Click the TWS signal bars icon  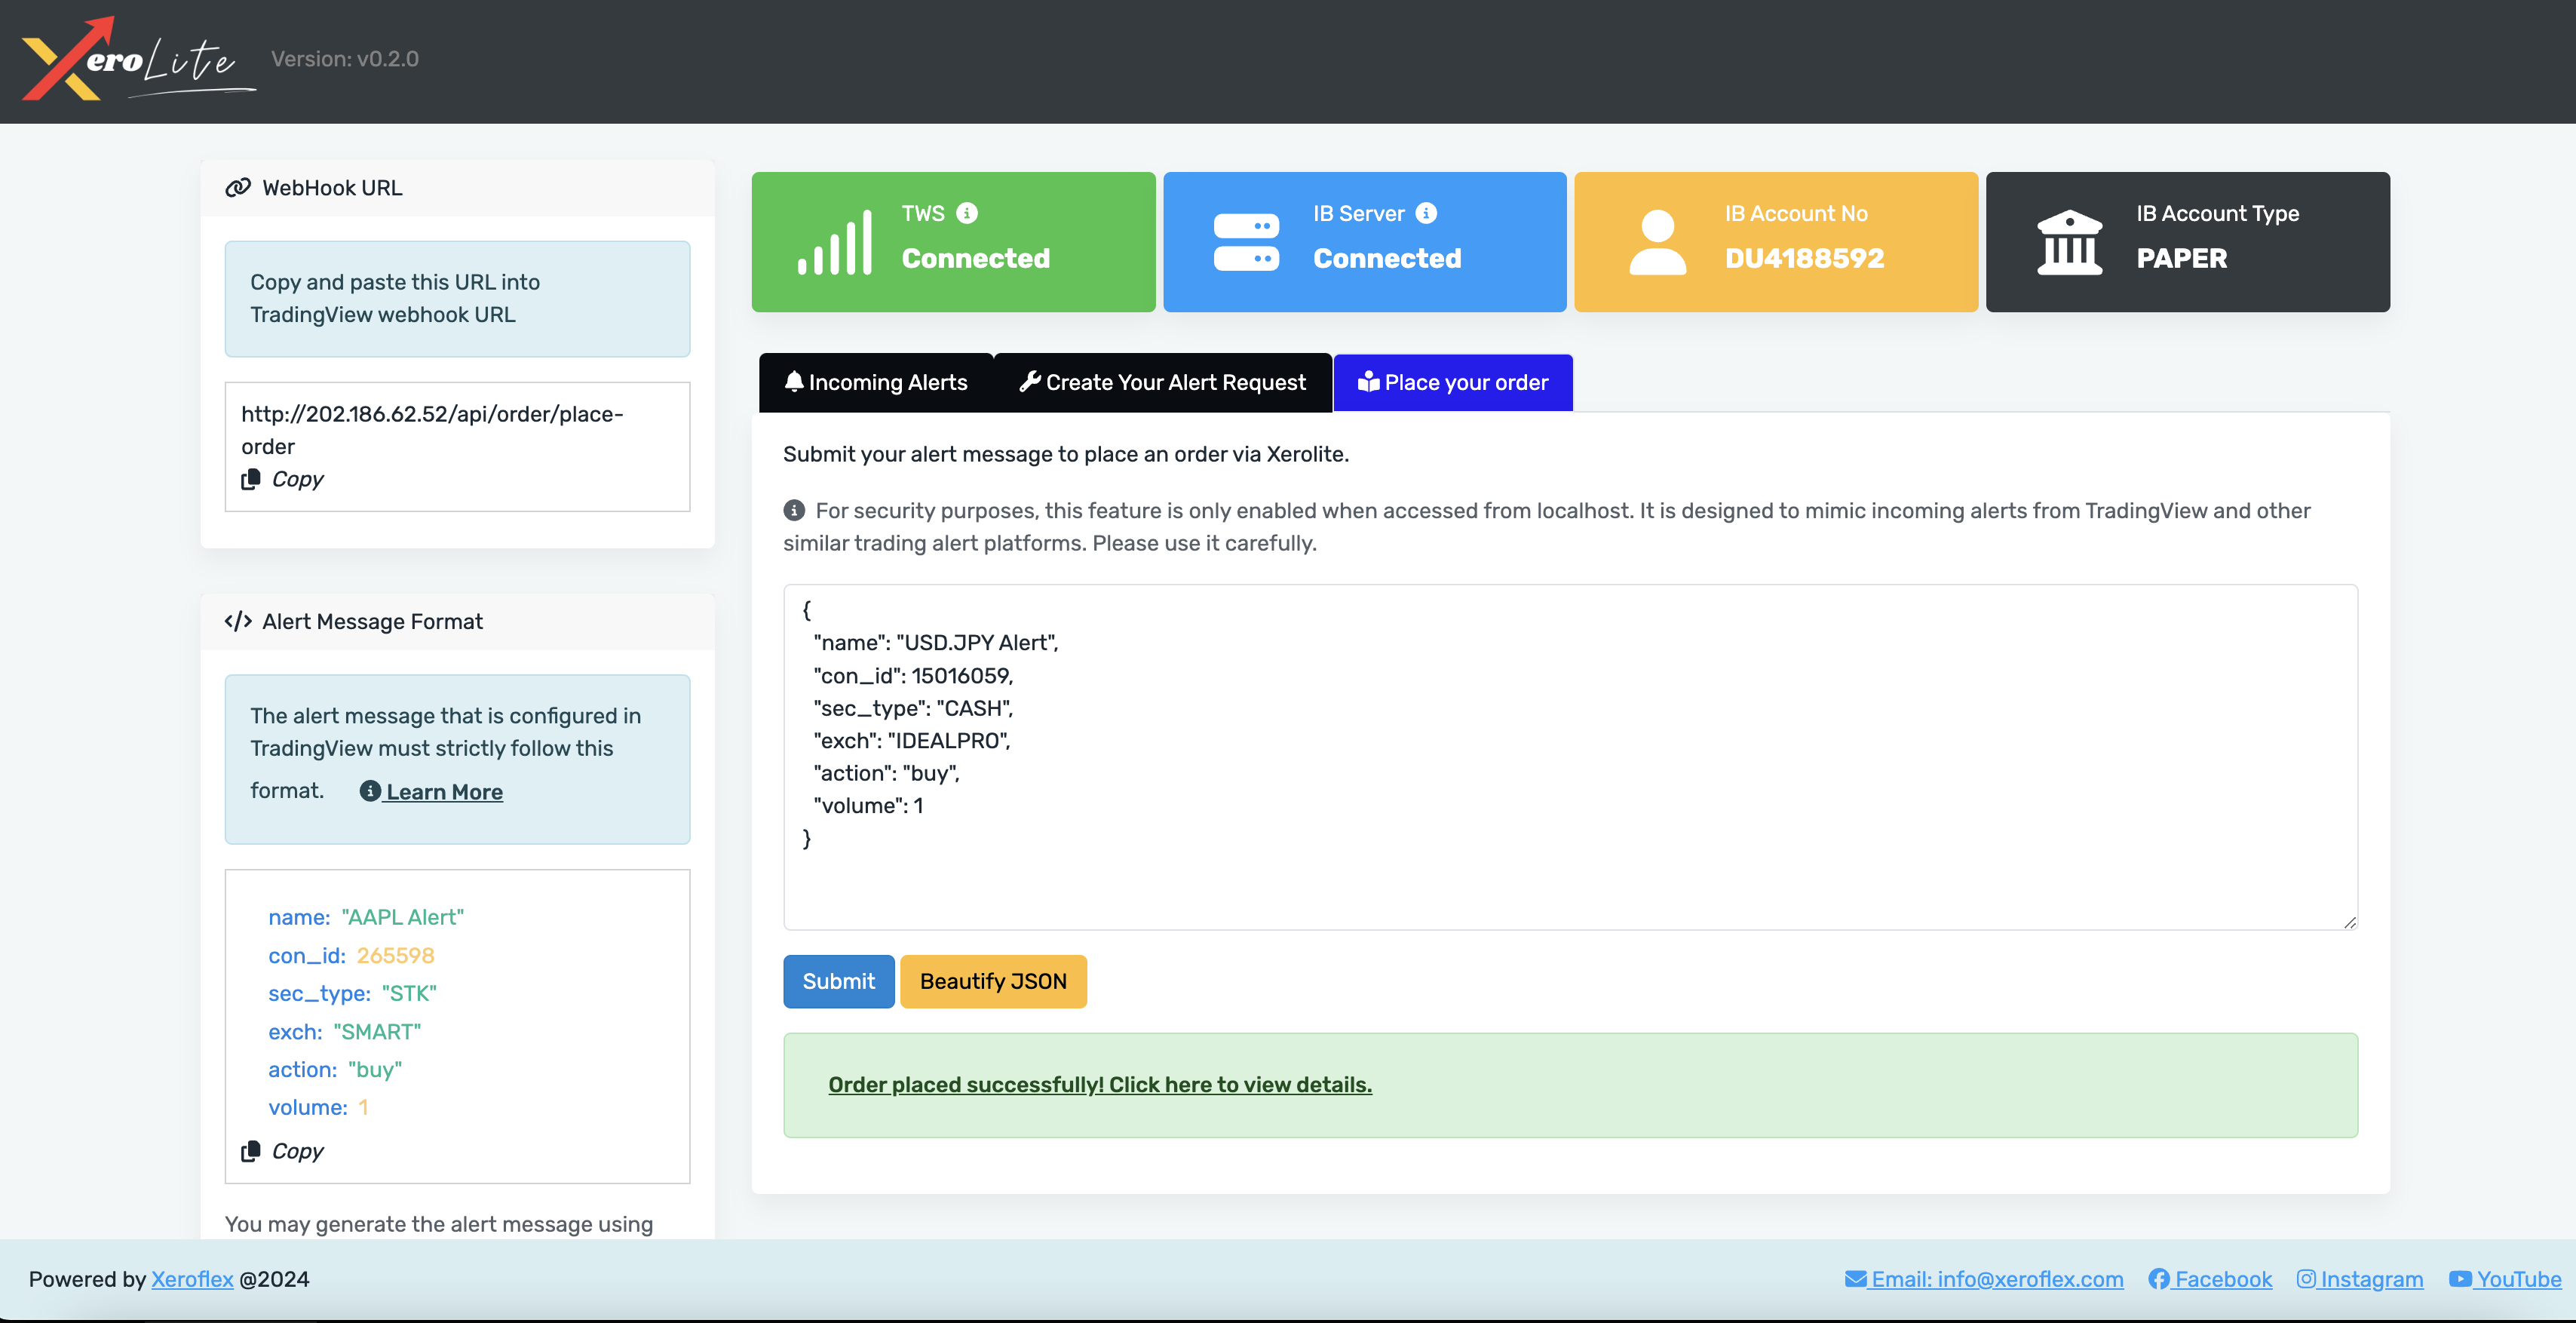834,243
